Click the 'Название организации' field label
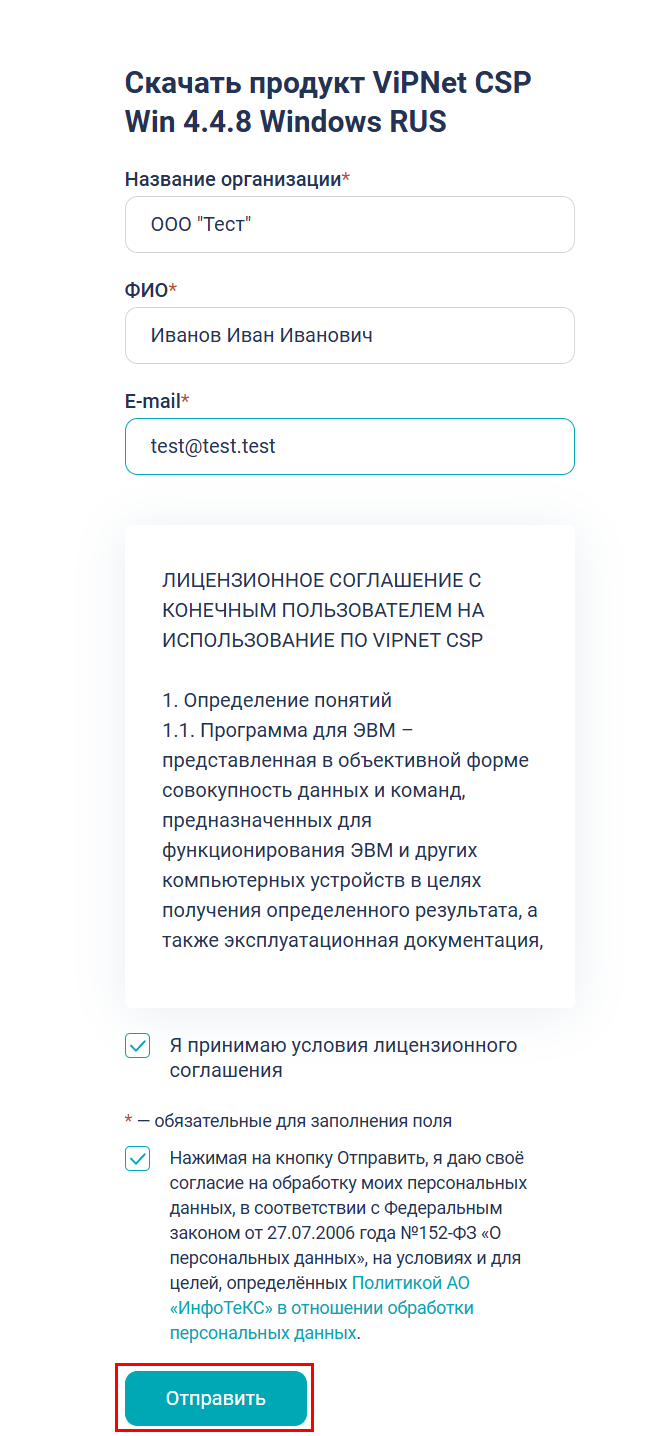 click(232, 179)
